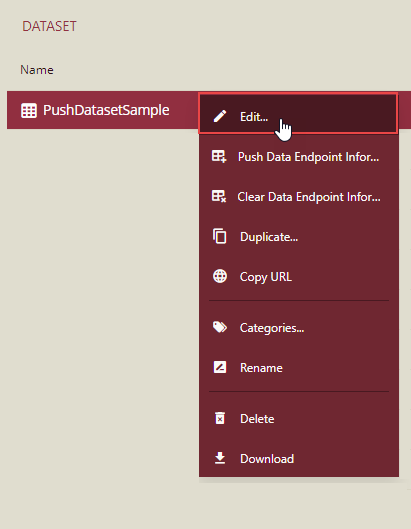
Task: Choose Edit... from the context menu
Action: click(x=298, y=114)
